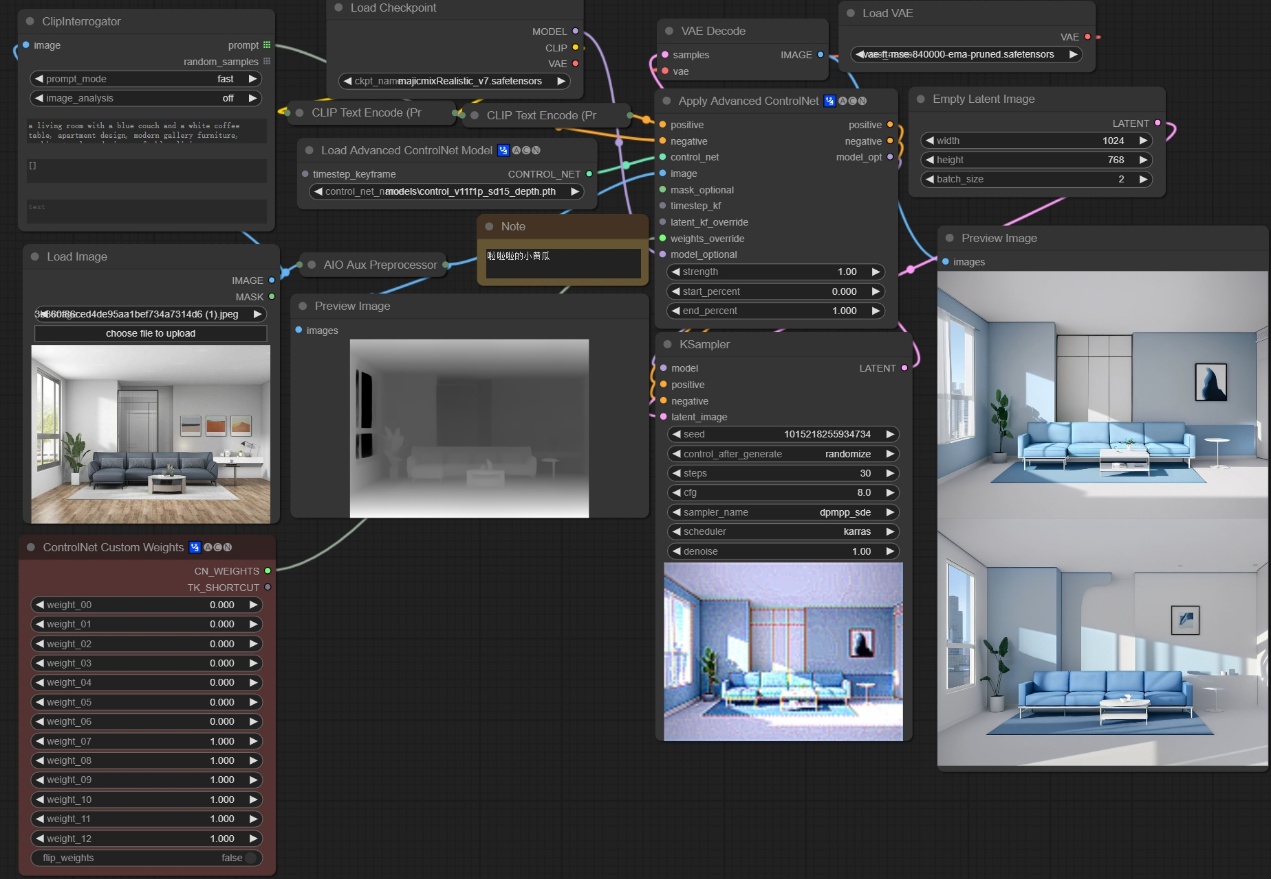Click the CN_WEIGHTS green output connector

267,570
